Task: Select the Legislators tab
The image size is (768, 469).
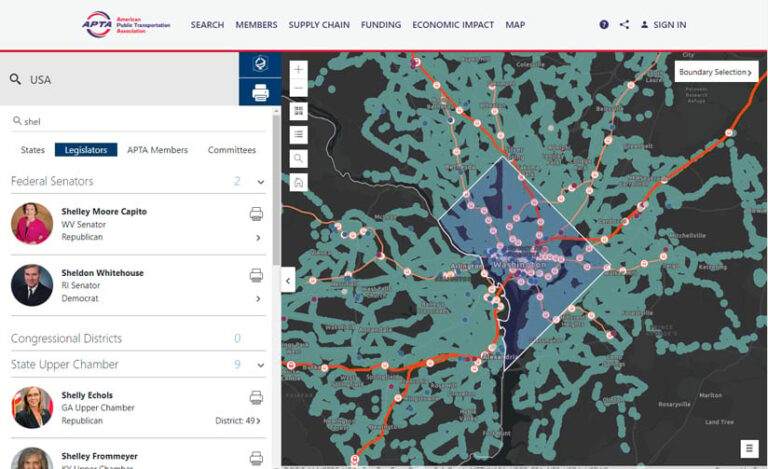Action: coord(86,150)
